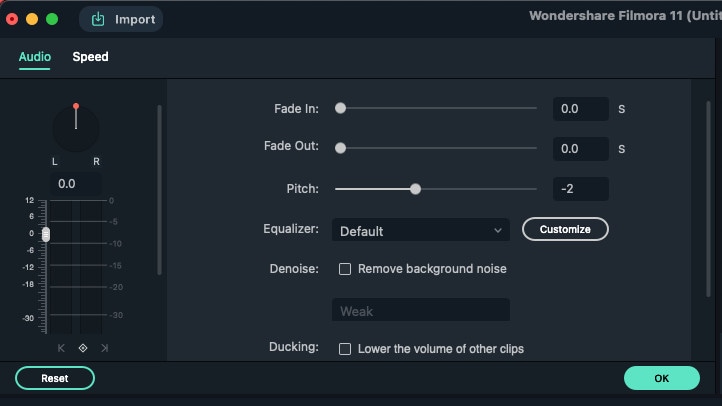Enable Remove background noise checkbox

345,269
